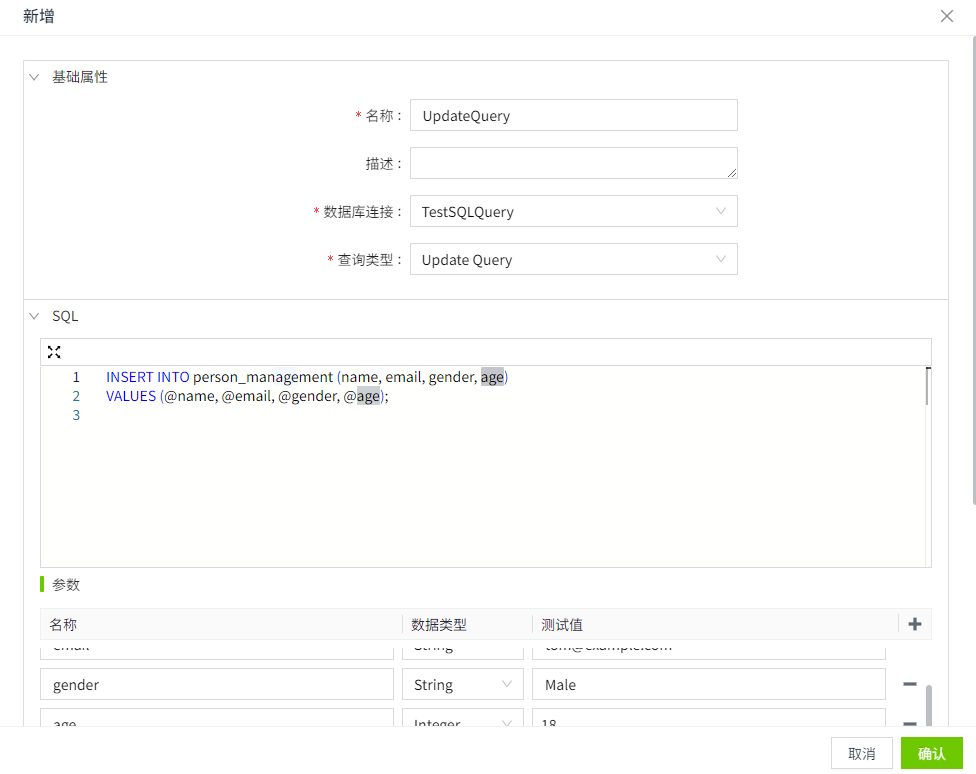Image resolution: width=976 pixels, height=774 pixels.
Task: Open the 数据库连接 dropdown
Action: pyautogui.click(x=573, y=212)
